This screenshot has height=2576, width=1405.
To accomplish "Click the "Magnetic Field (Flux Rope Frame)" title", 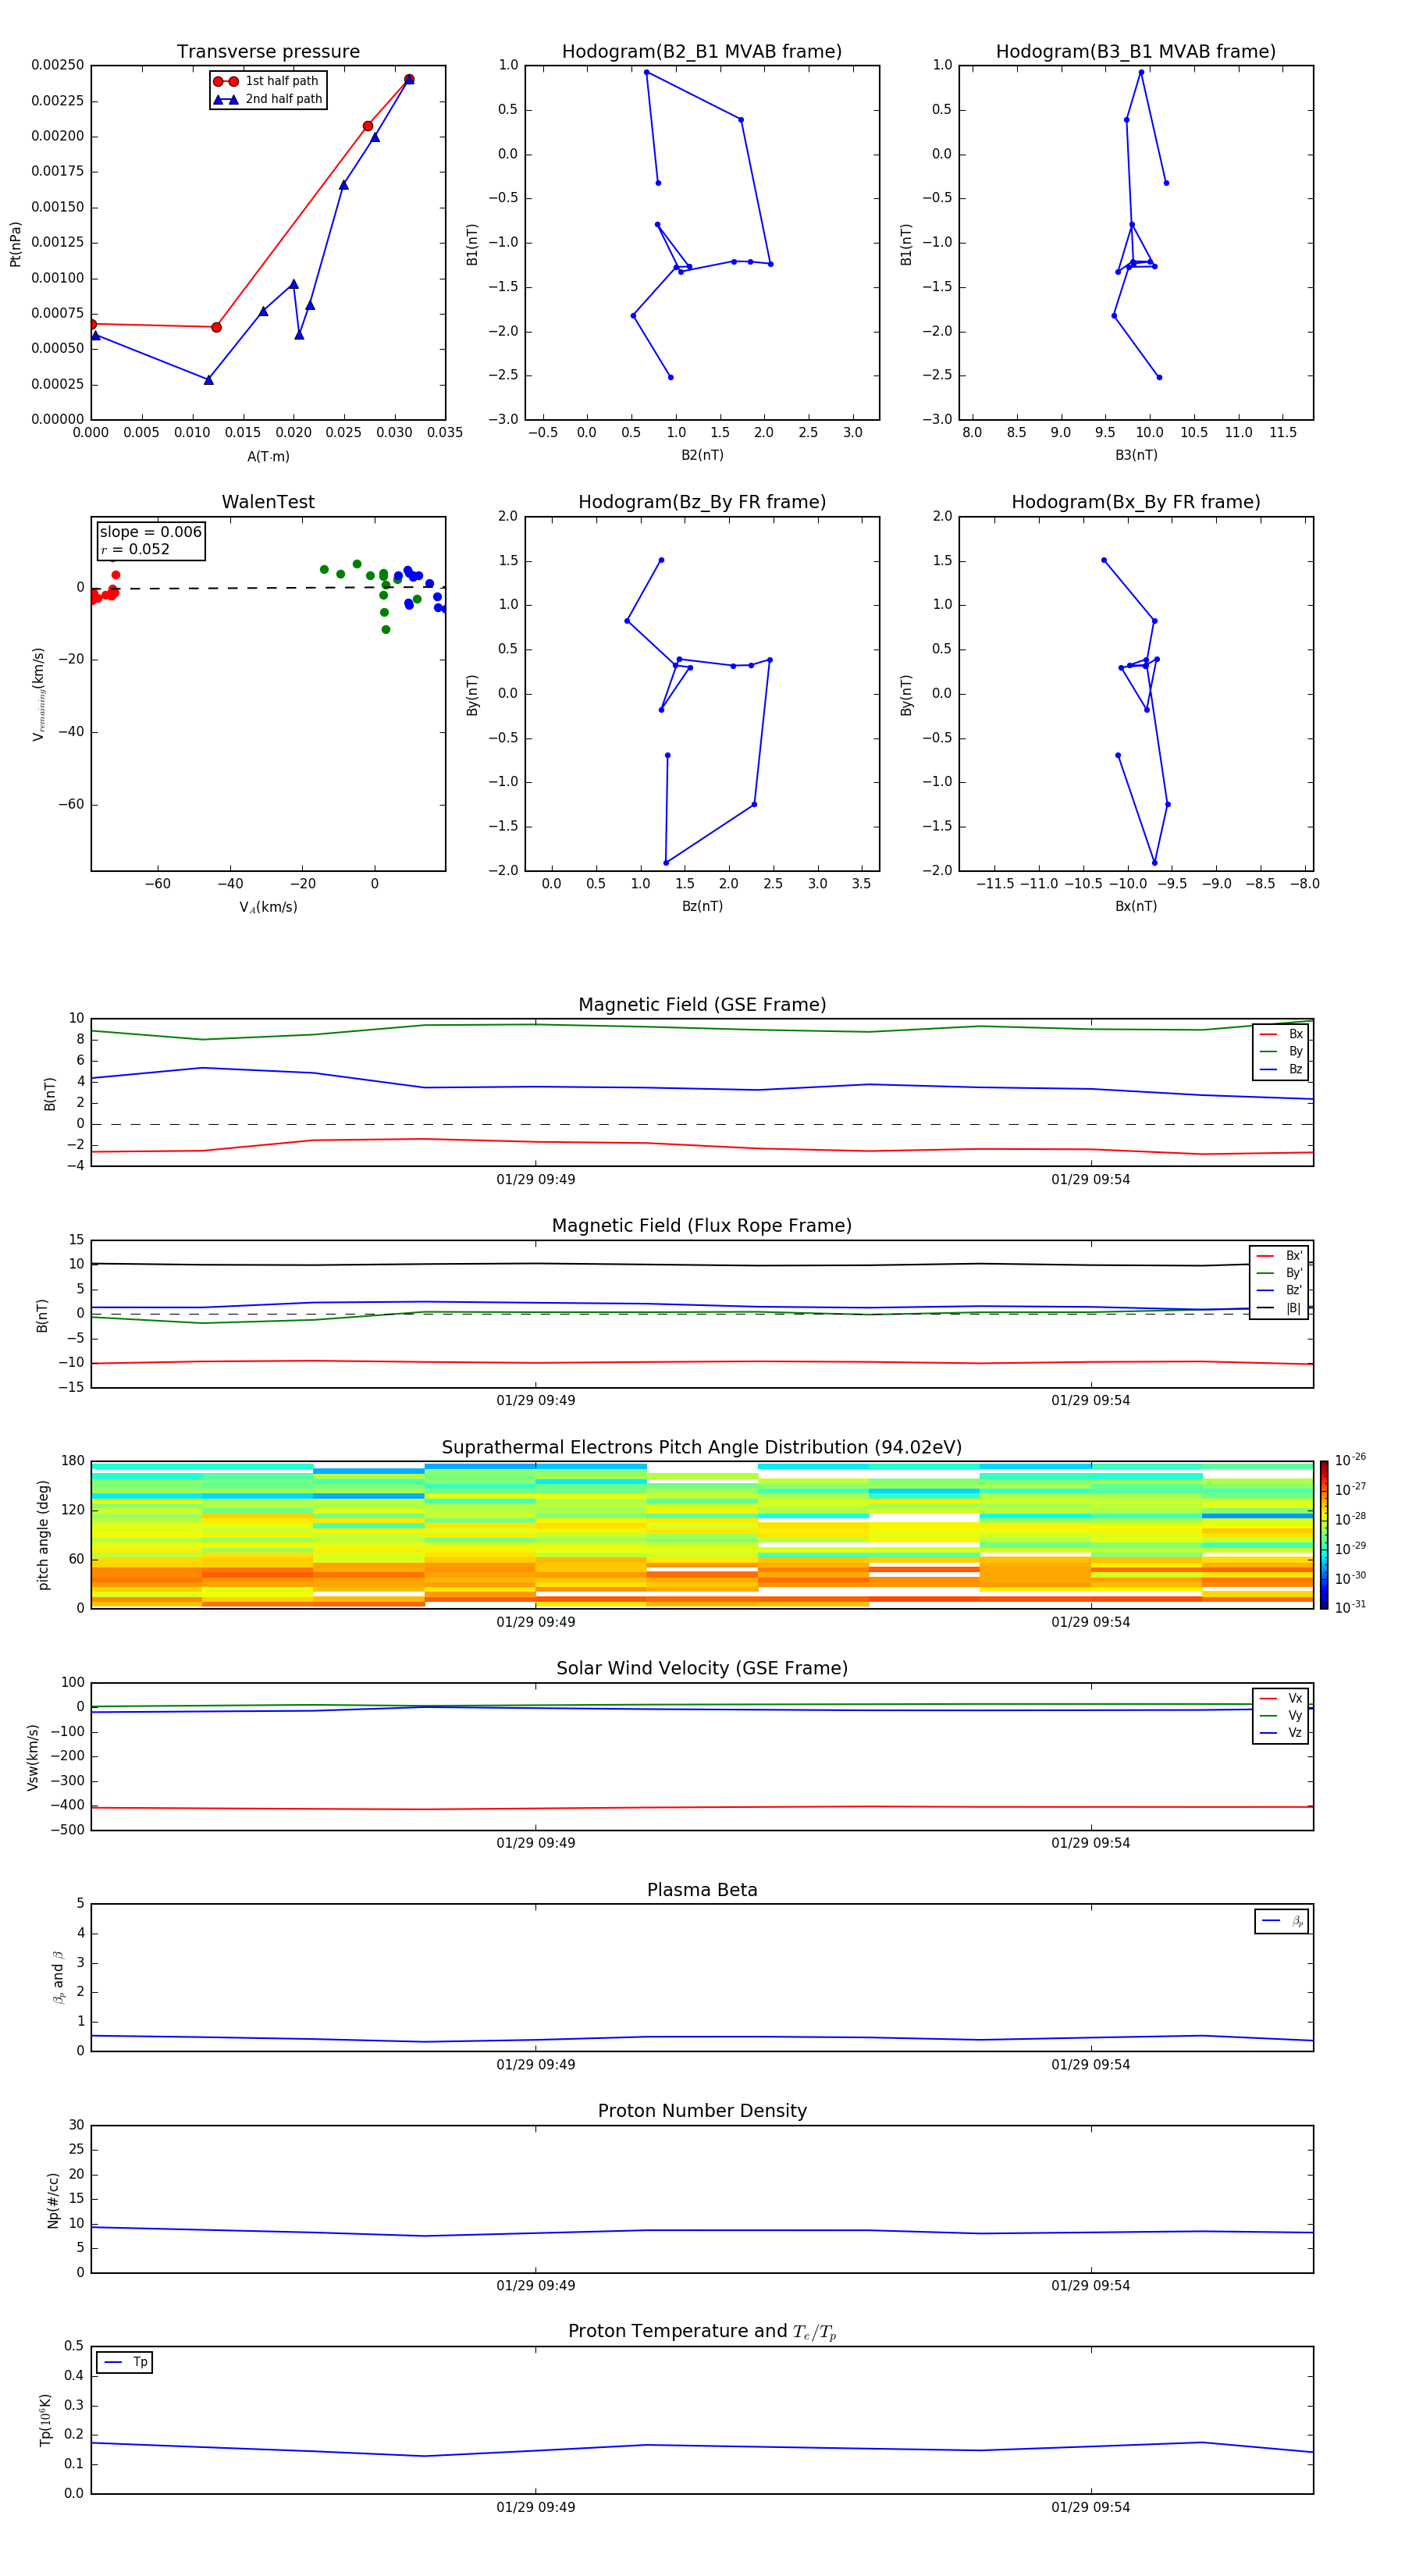I will [702, 1226].
